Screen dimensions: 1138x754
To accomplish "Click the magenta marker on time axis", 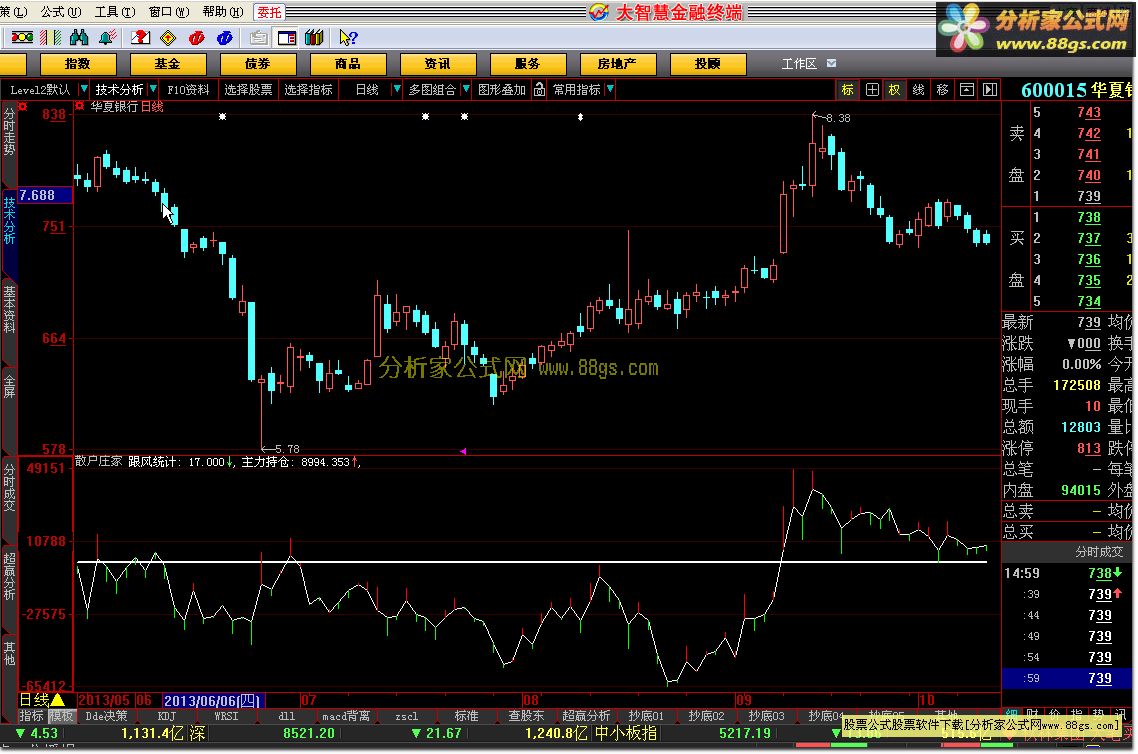I will (462, 451).
